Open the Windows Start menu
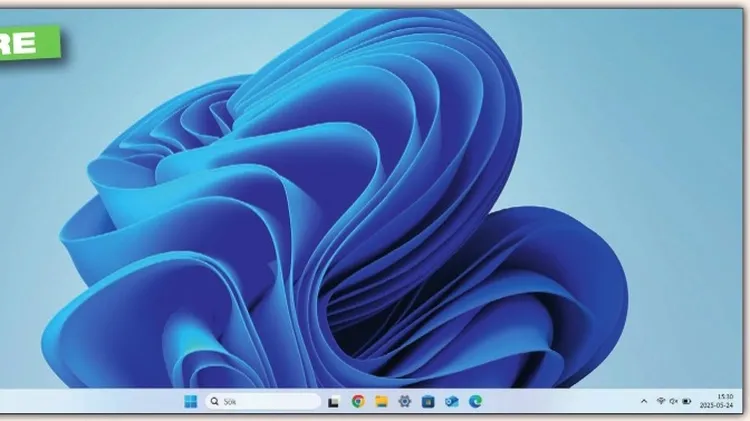Screen dimensions: 750x421 [x=190, y=401]
